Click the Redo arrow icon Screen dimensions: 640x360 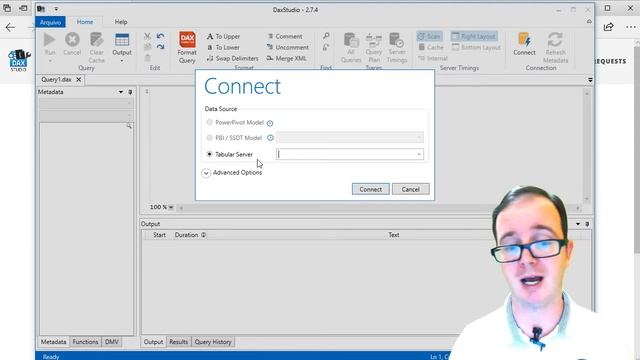click(160, 47)
